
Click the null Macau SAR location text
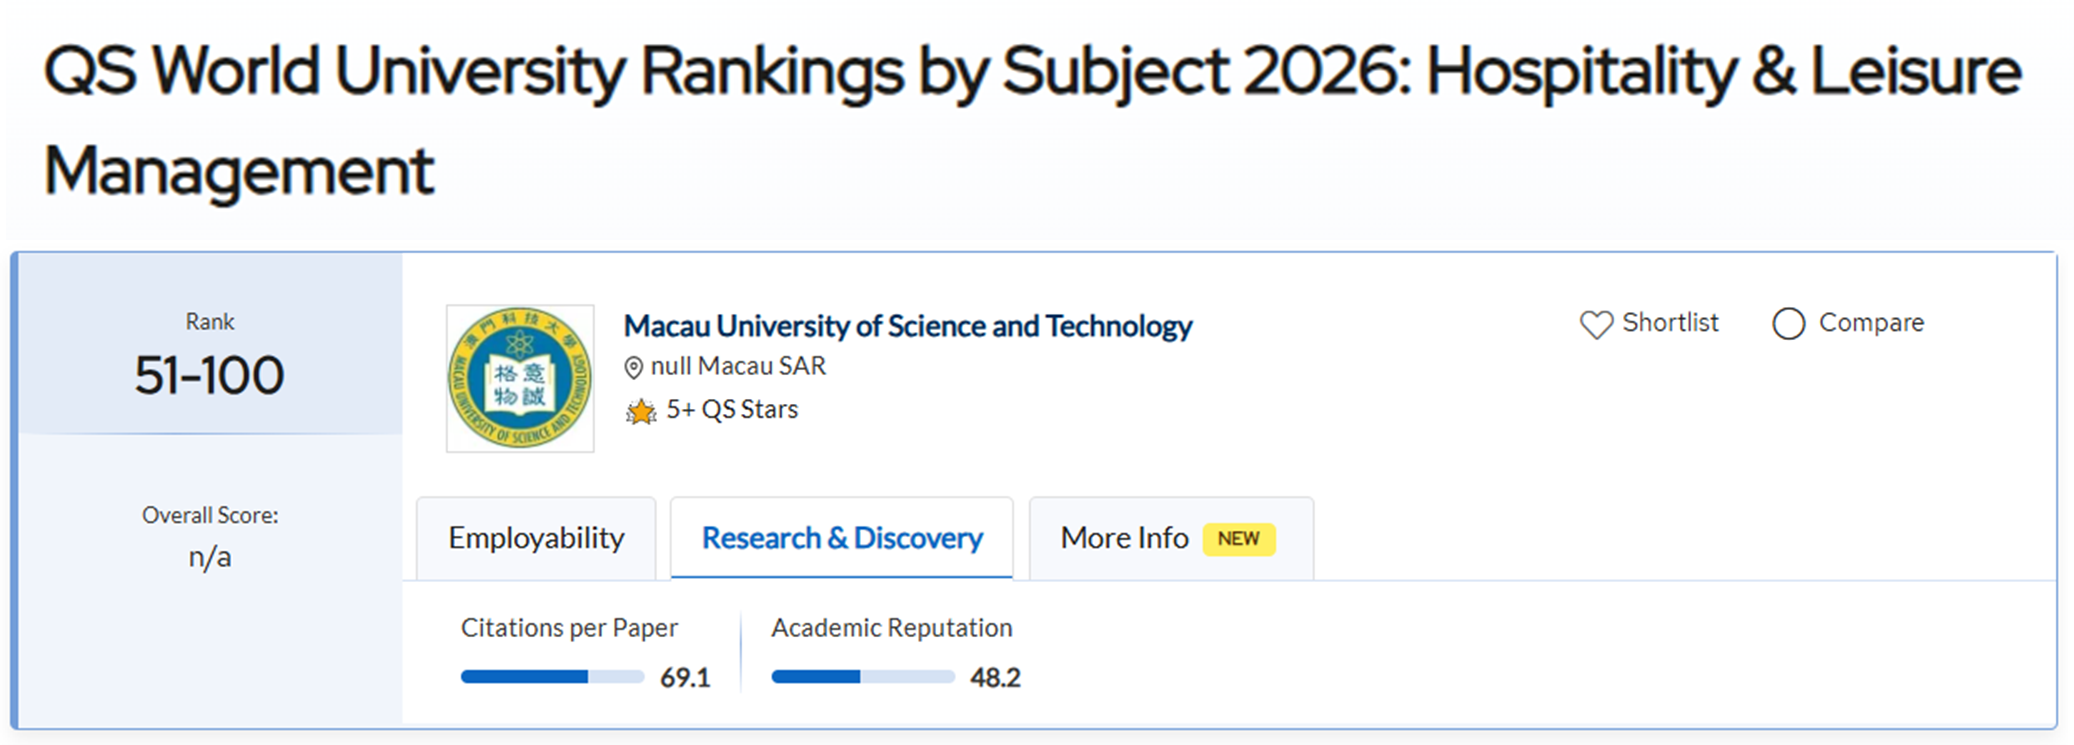[x=738, y=367]
